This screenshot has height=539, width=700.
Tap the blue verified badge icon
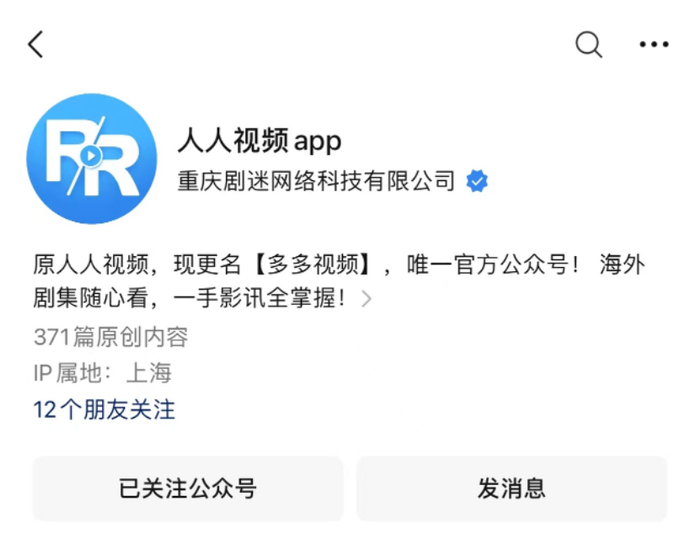click(x=477, y=181)
